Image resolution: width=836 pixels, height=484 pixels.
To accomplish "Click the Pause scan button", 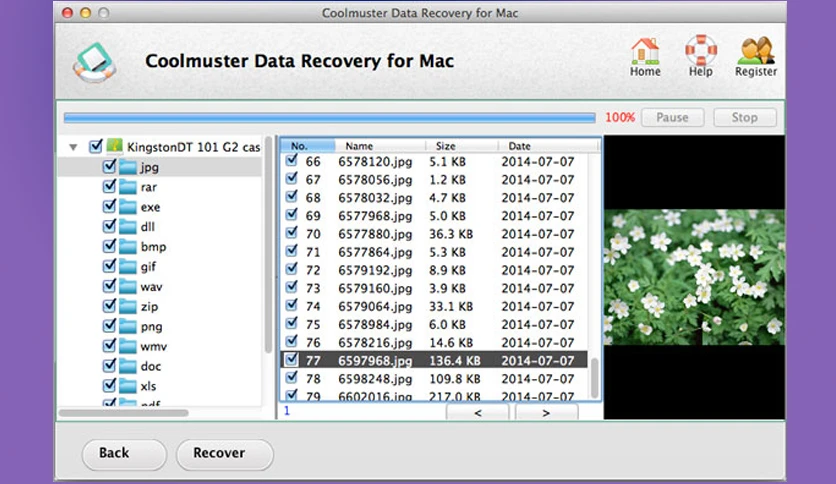I will [x=672, y=117].
